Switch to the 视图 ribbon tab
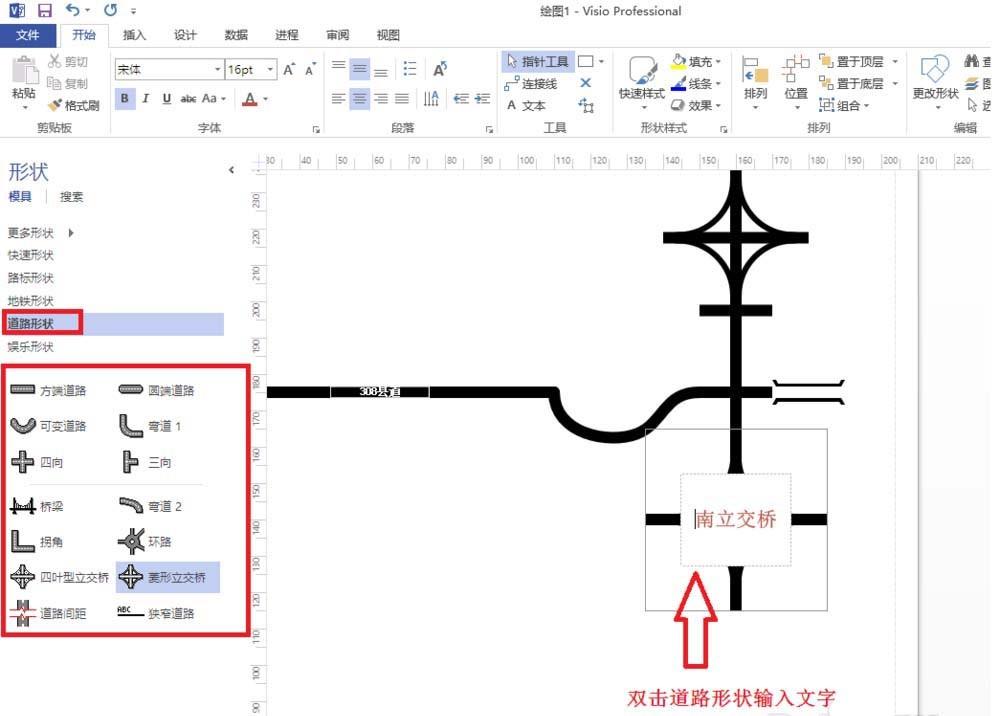This screenshot has width=1000, height=716. click(x=388, y=35)
